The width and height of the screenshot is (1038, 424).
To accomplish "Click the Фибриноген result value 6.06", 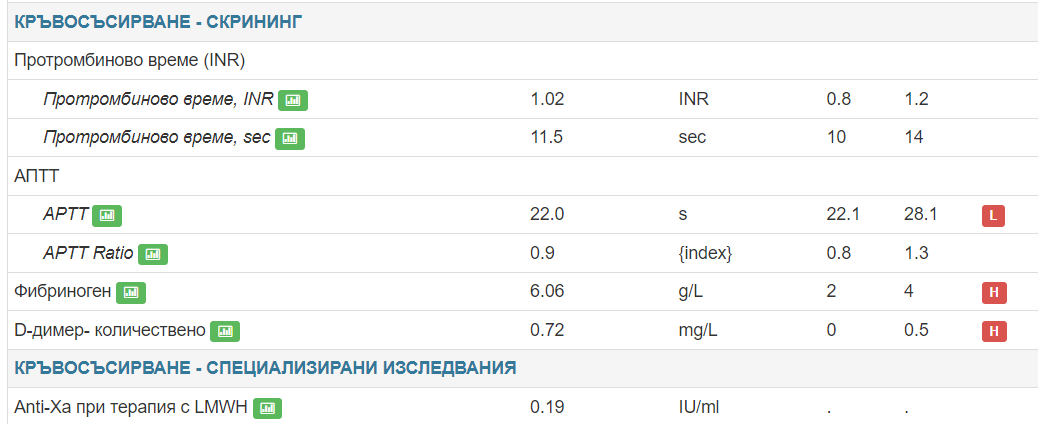I will (x=547, y=292).
